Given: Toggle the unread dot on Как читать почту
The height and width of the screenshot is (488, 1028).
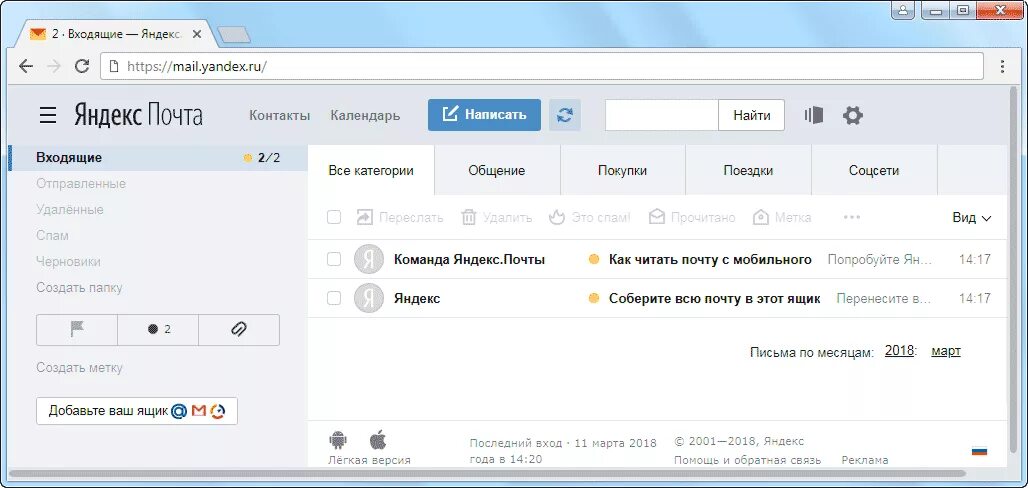Looking at the screenshot, I should [594, 259].
